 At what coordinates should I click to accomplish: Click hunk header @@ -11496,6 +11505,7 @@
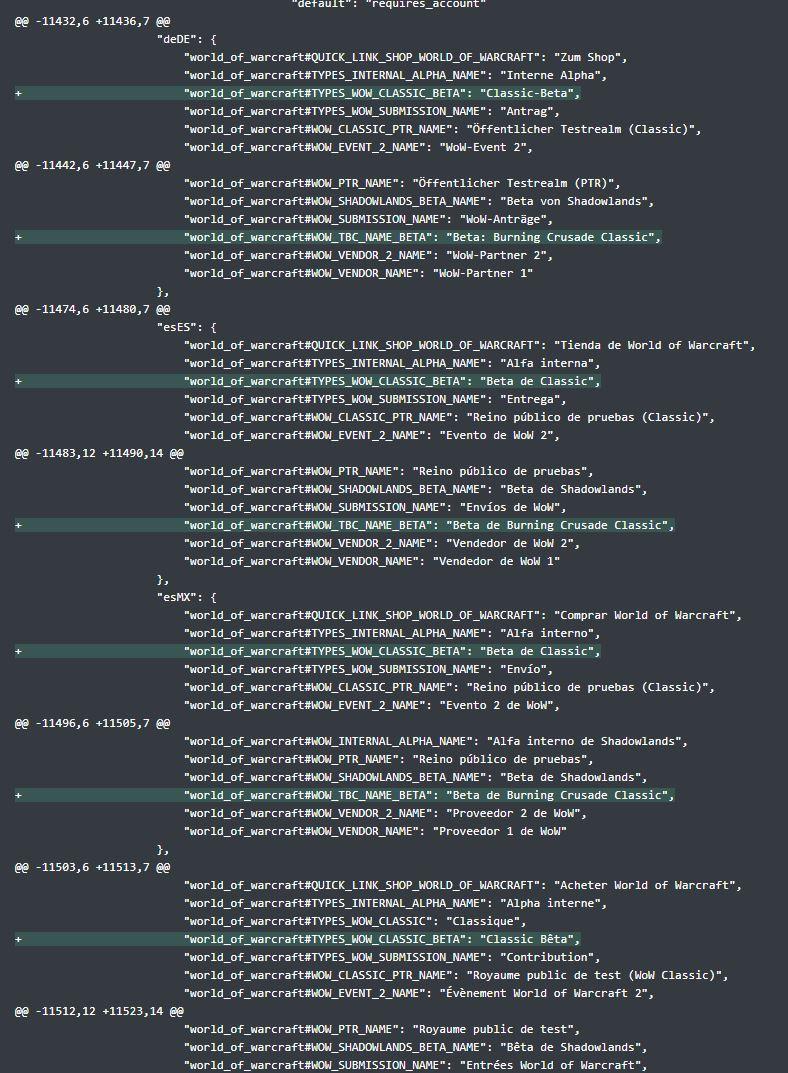coord(92,723)
